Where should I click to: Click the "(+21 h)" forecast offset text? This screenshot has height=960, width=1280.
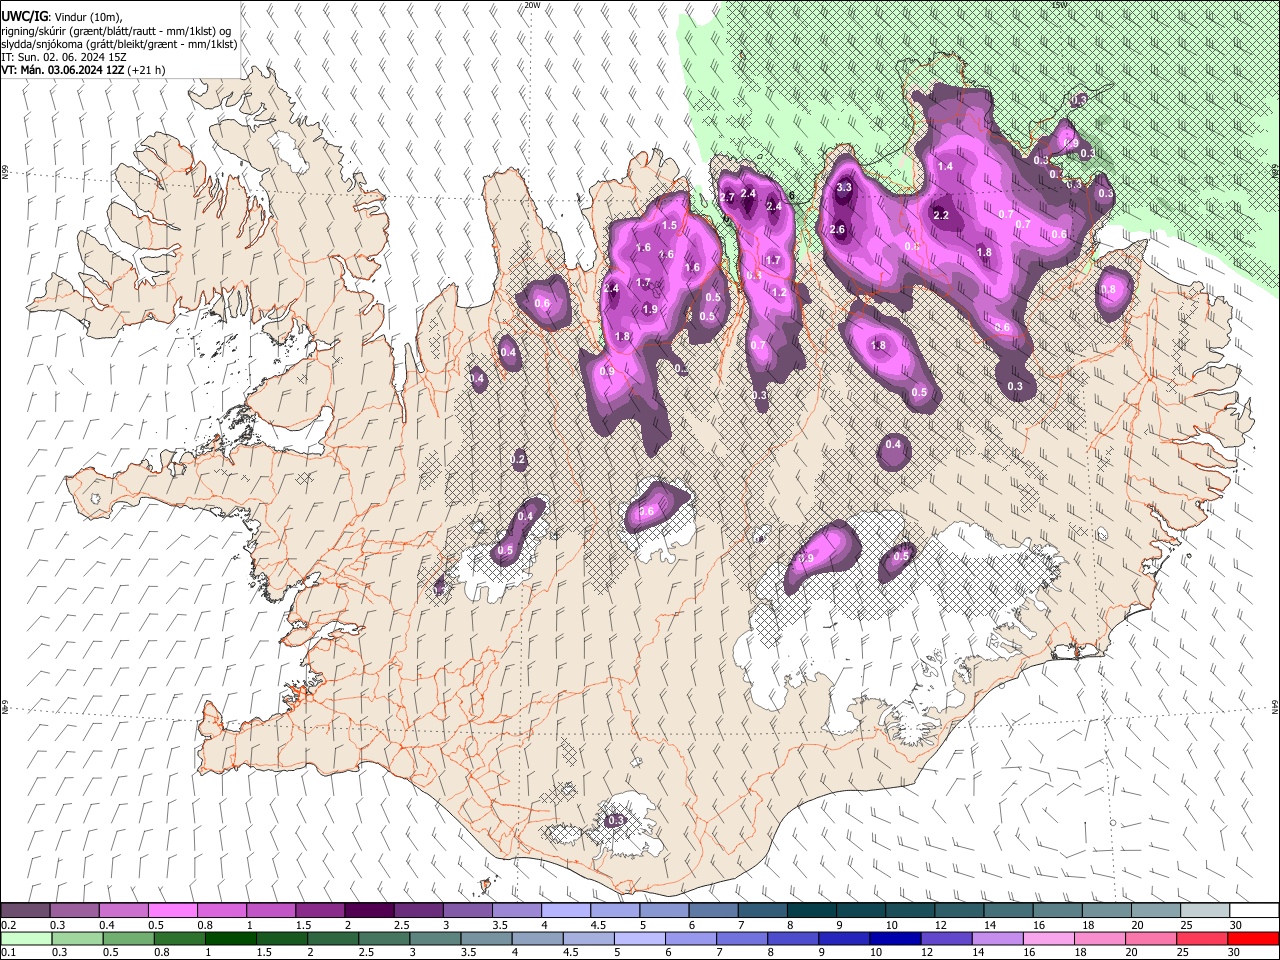click(146, 70)
